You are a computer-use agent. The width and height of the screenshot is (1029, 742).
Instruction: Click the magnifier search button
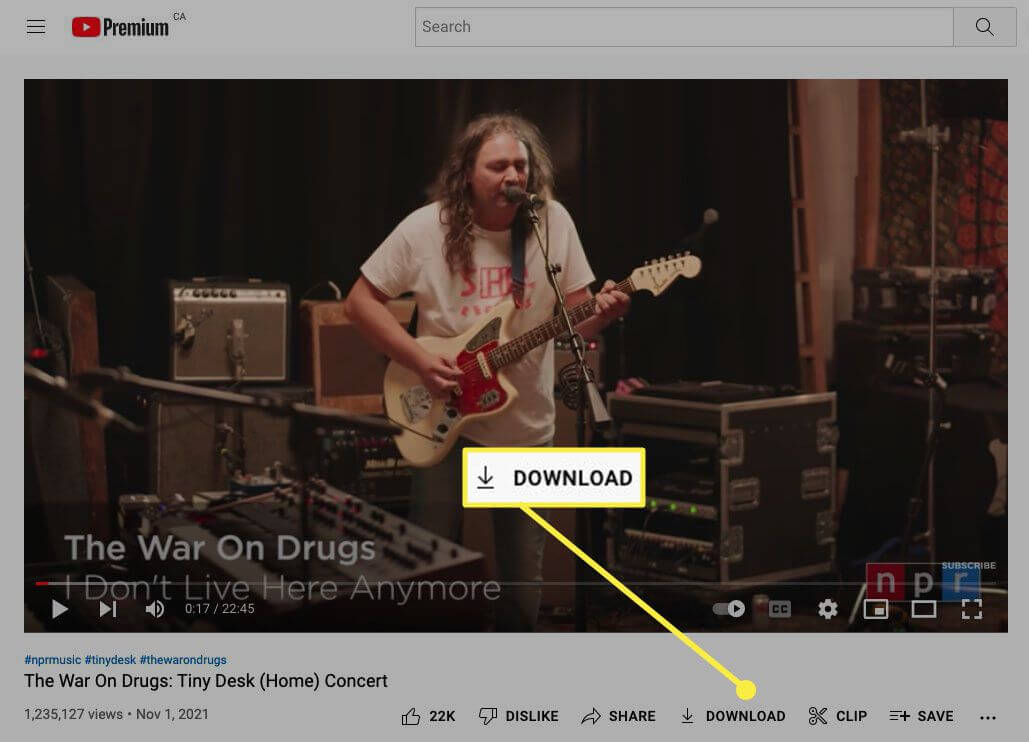pyautogui.click(x=984, y=27)
